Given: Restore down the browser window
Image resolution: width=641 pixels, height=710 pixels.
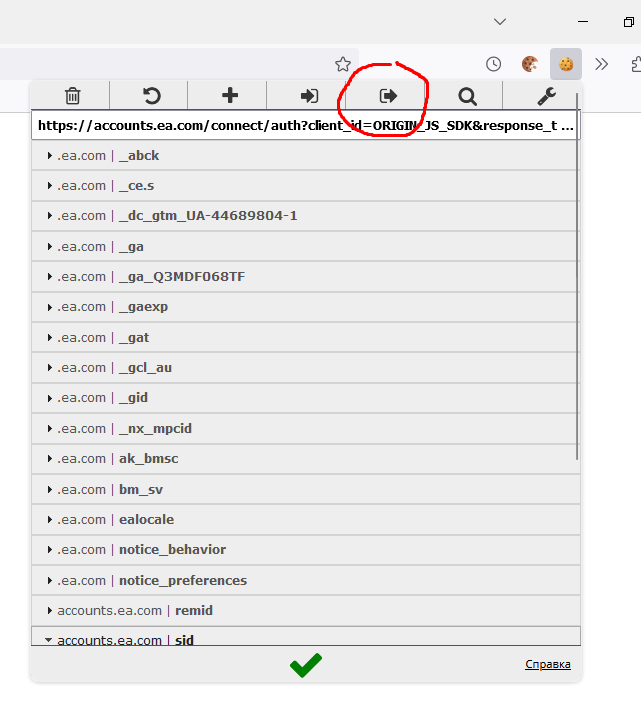Looking at the screenshot, I should coord(629,22).
